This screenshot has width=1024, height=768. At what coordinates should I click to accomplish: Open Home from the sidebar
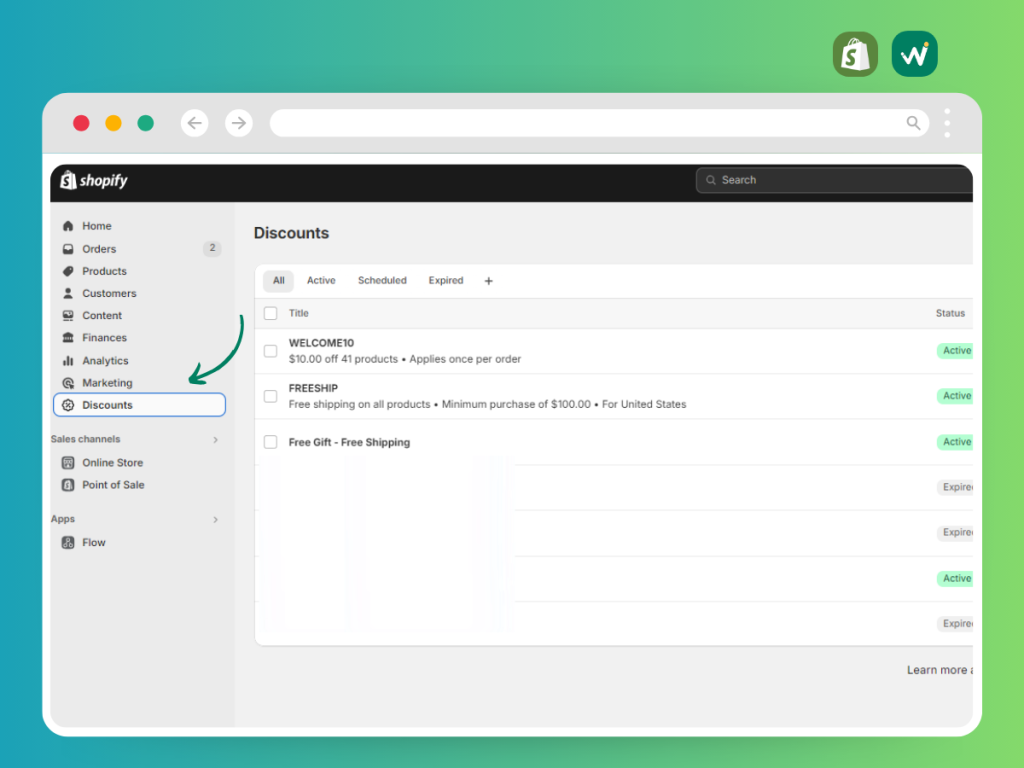point(97,226)
